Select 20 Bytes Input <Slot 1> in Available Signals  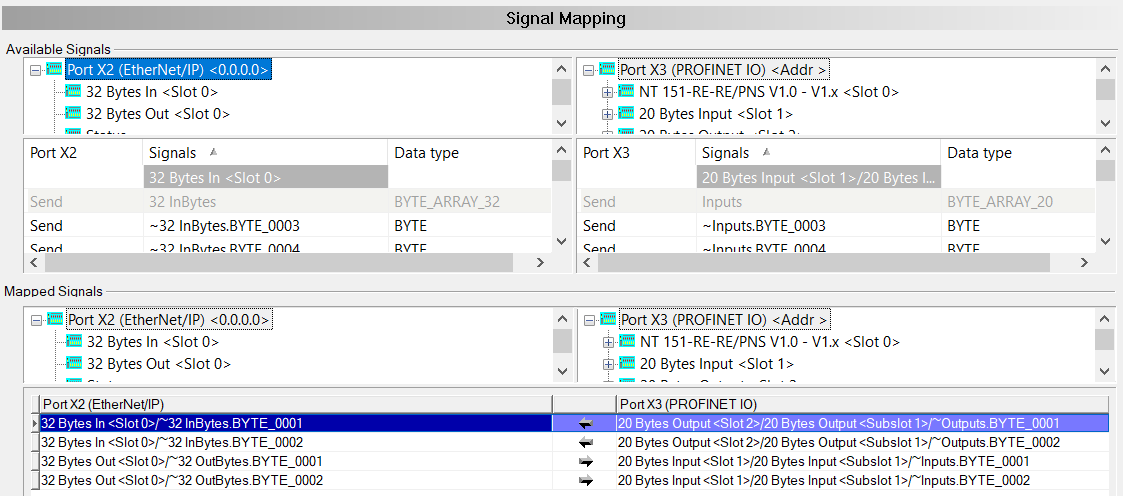(715, 113)
